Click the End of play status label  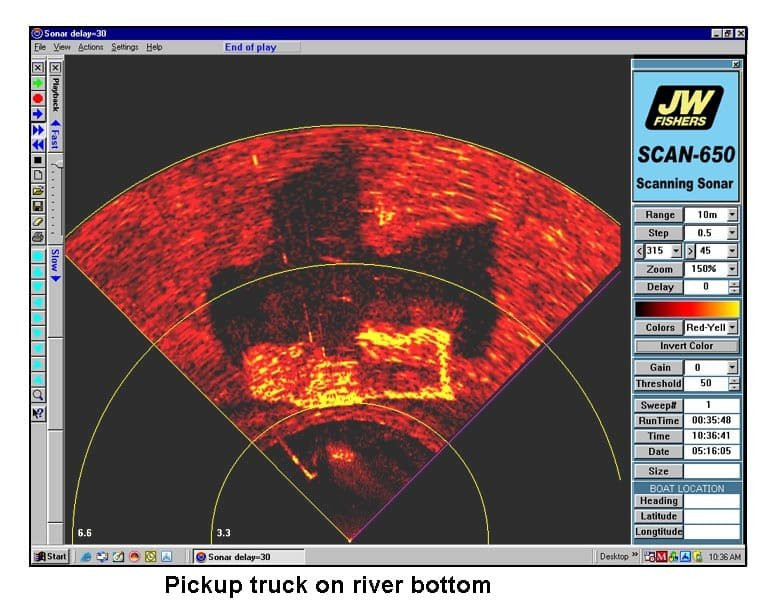(251, 47)
